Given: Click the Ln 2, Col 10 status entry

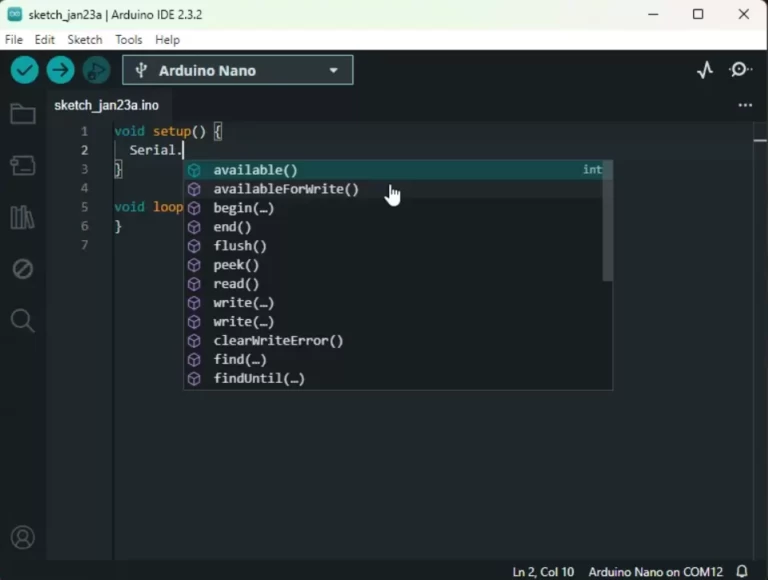Looking at the screenshot, I should pos(543,572).
